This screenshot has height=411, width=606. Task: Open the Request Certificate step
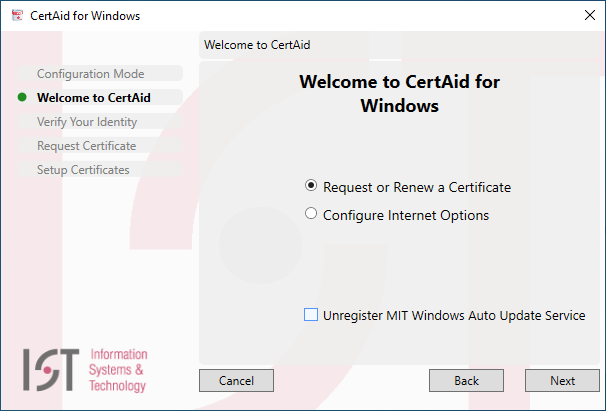point(100,145)
